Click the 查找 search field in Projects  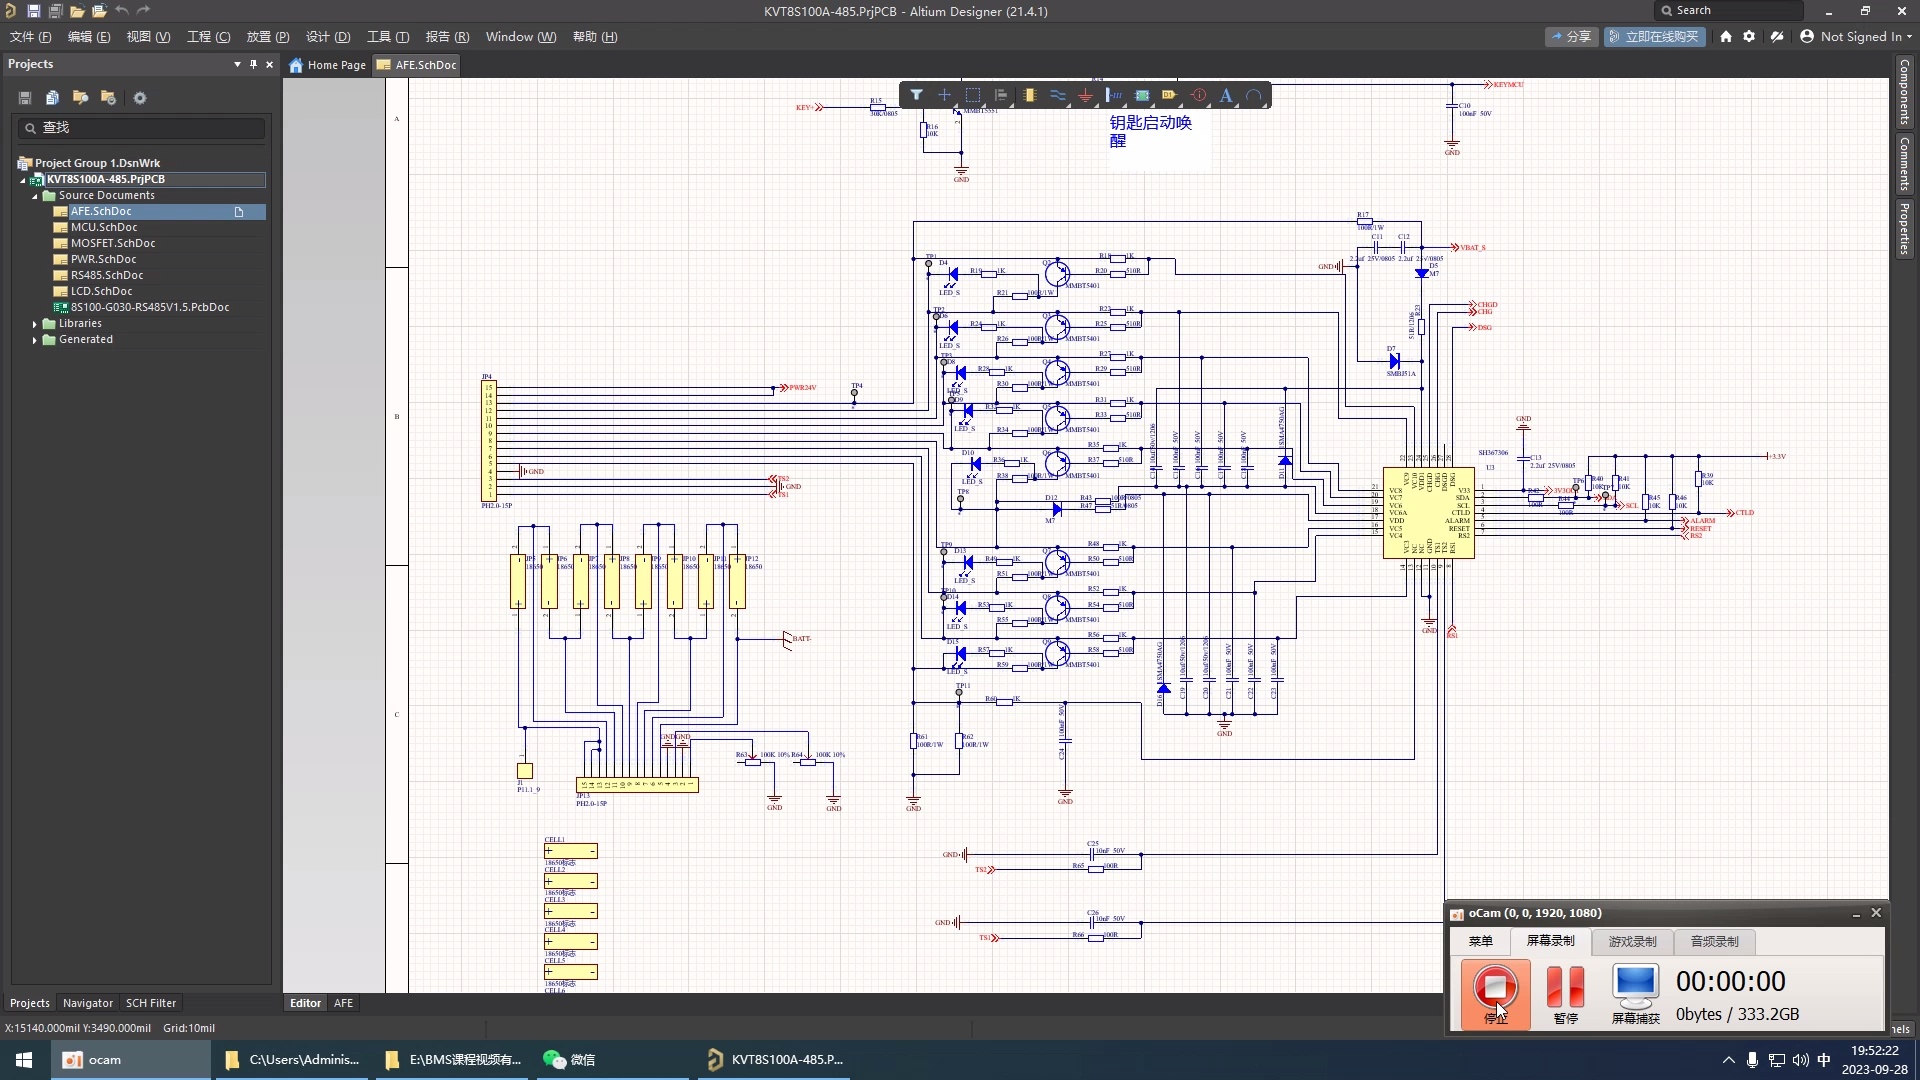pos(142,128)
